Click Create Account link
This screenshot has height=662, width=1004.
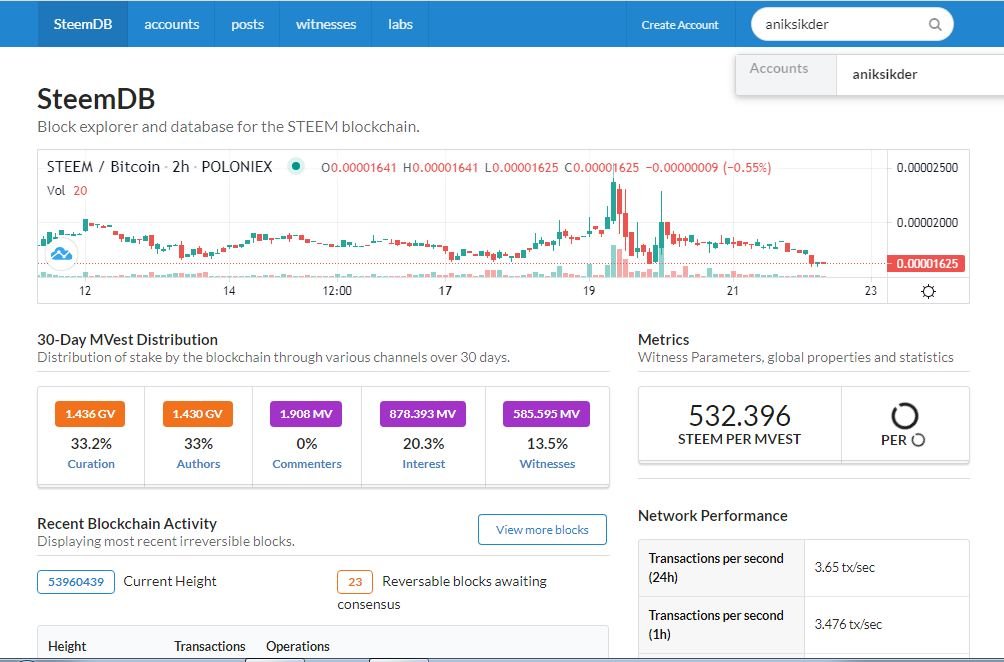(x=680, y=25)
